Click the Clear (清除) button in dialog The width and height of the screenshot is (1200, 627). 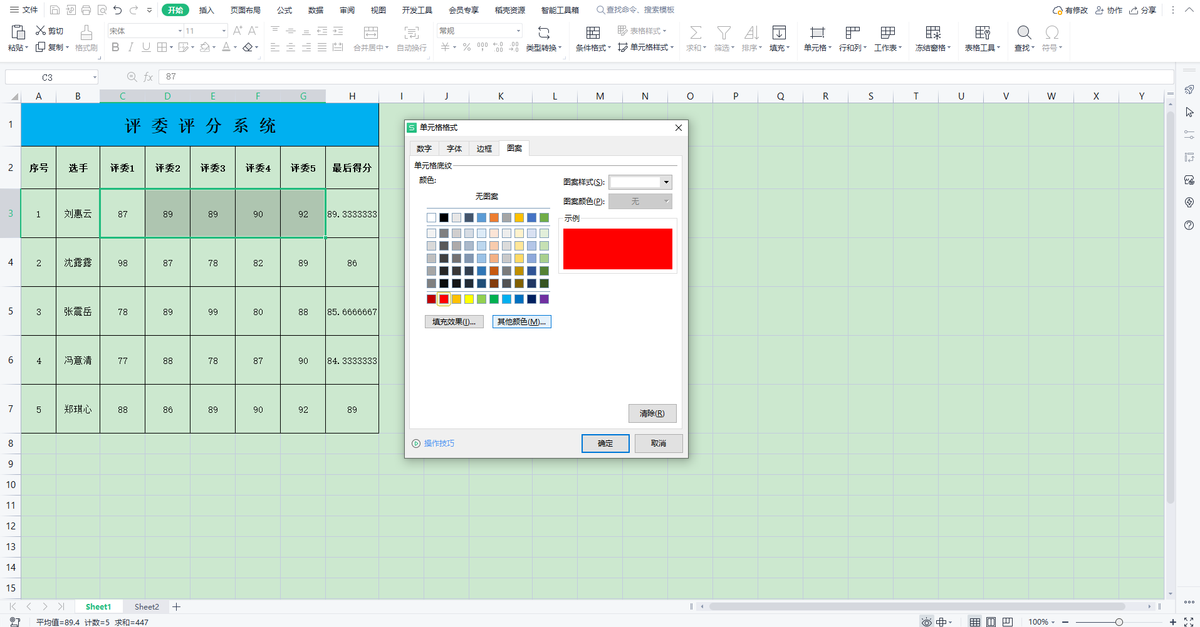(x=653, y=413)
